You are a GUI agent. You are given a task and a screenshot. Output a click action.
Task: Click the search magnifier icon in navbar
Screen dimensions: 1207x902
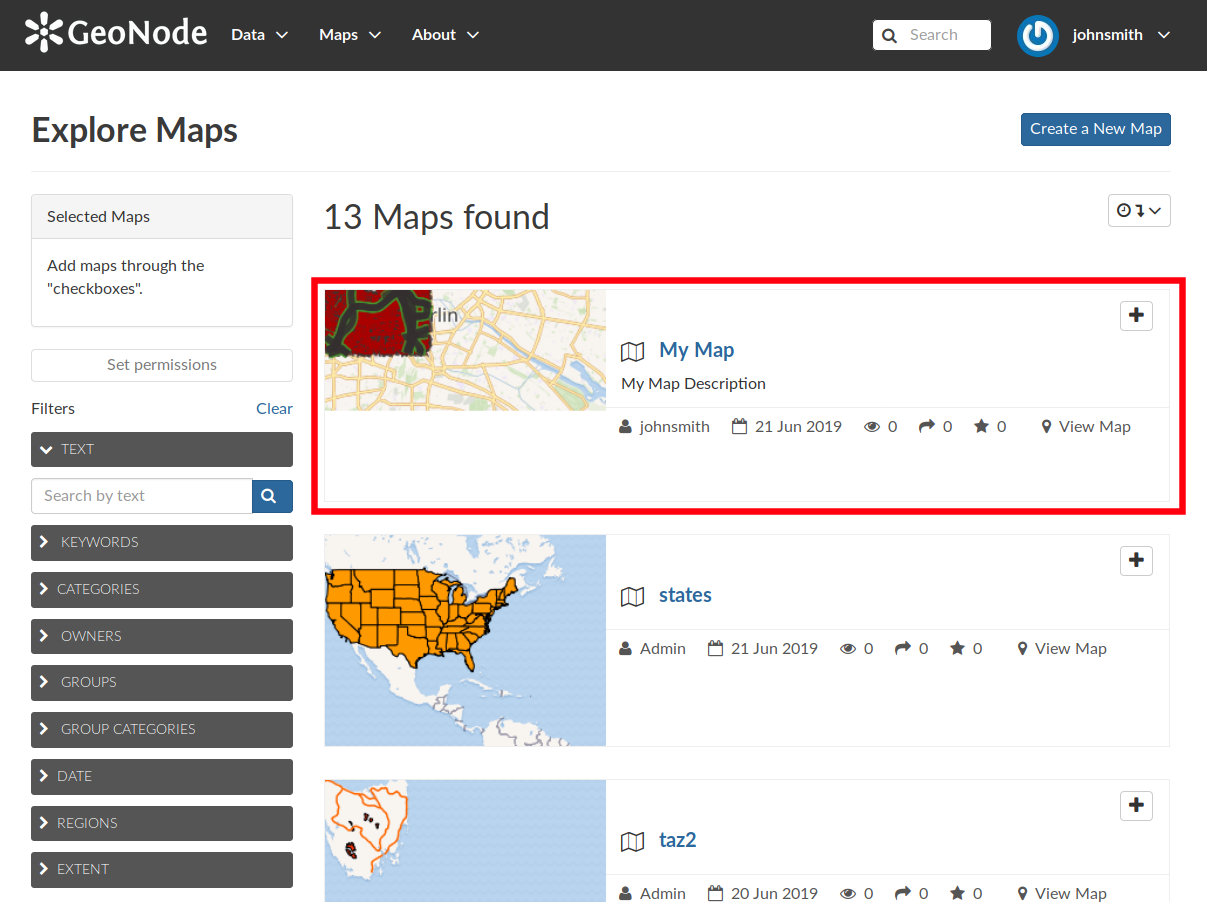[x=889, y=35]
